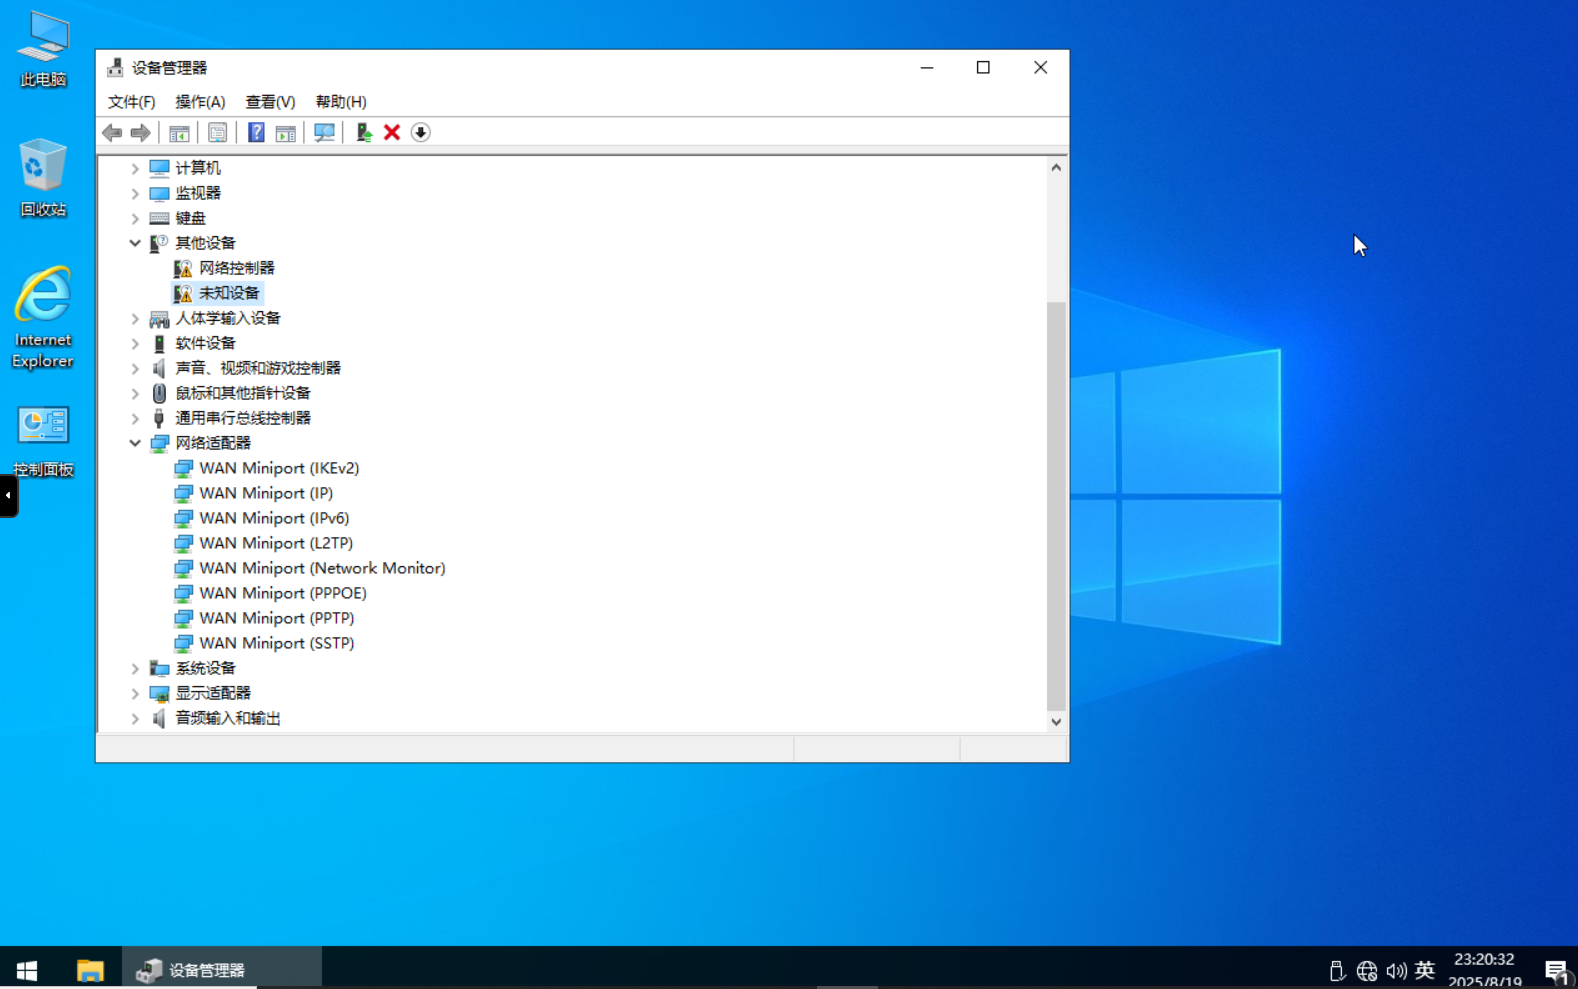Screen dimensions: 1578x989
Task: Expand the 键盘 category
Action: 135,218
